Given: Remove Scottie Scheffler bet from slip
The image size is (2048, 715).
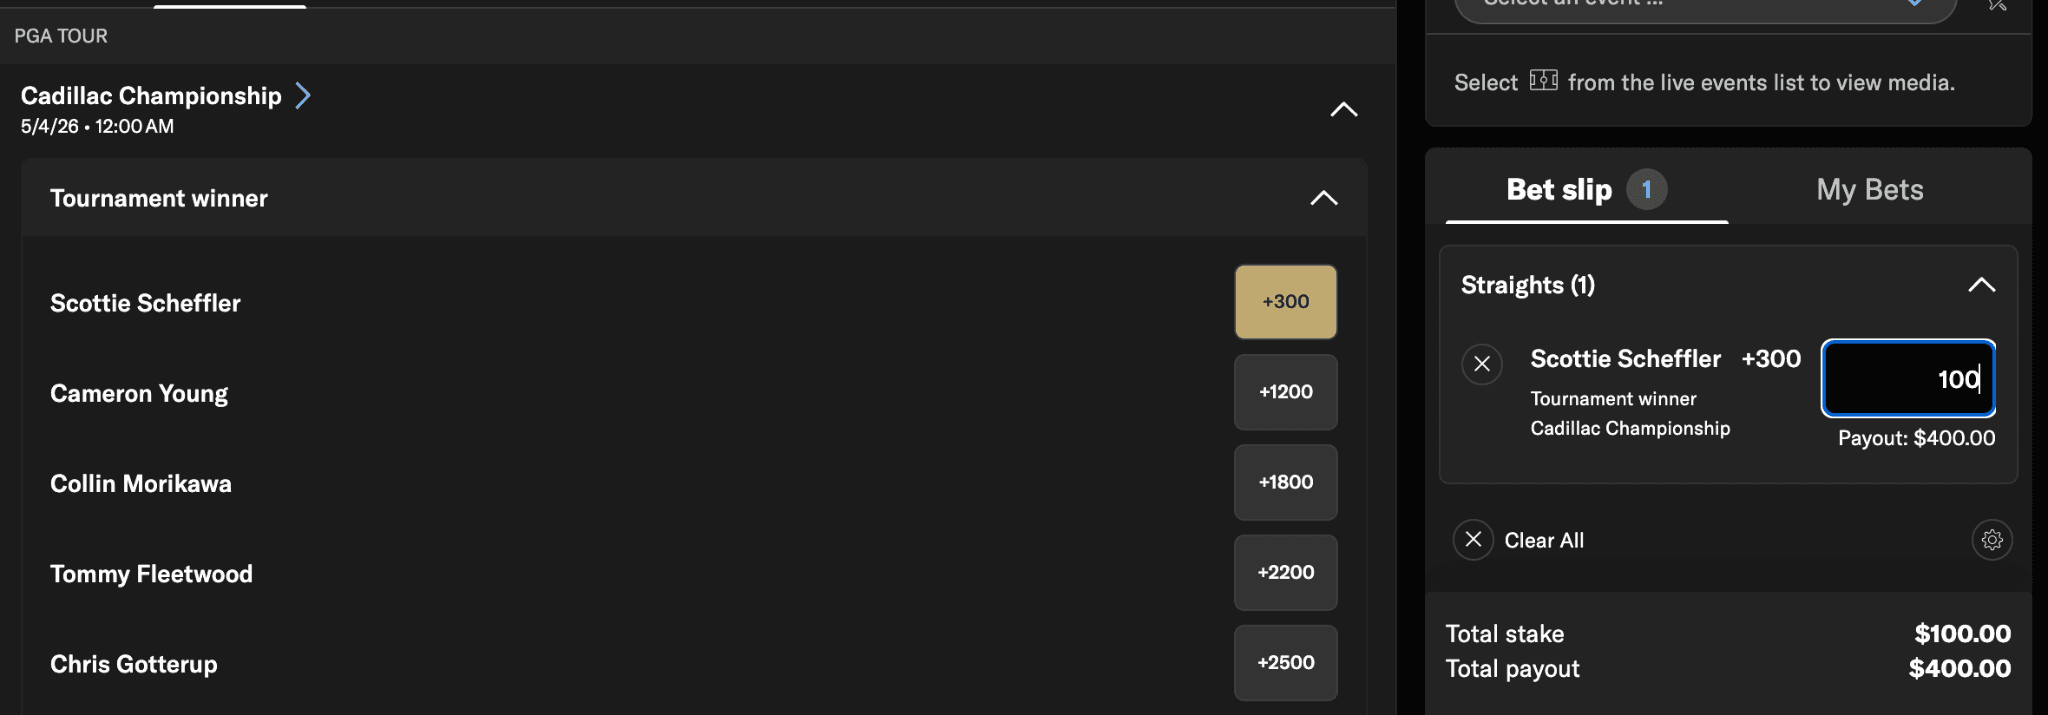Looking at the screenshot, I should point(1482,364).
